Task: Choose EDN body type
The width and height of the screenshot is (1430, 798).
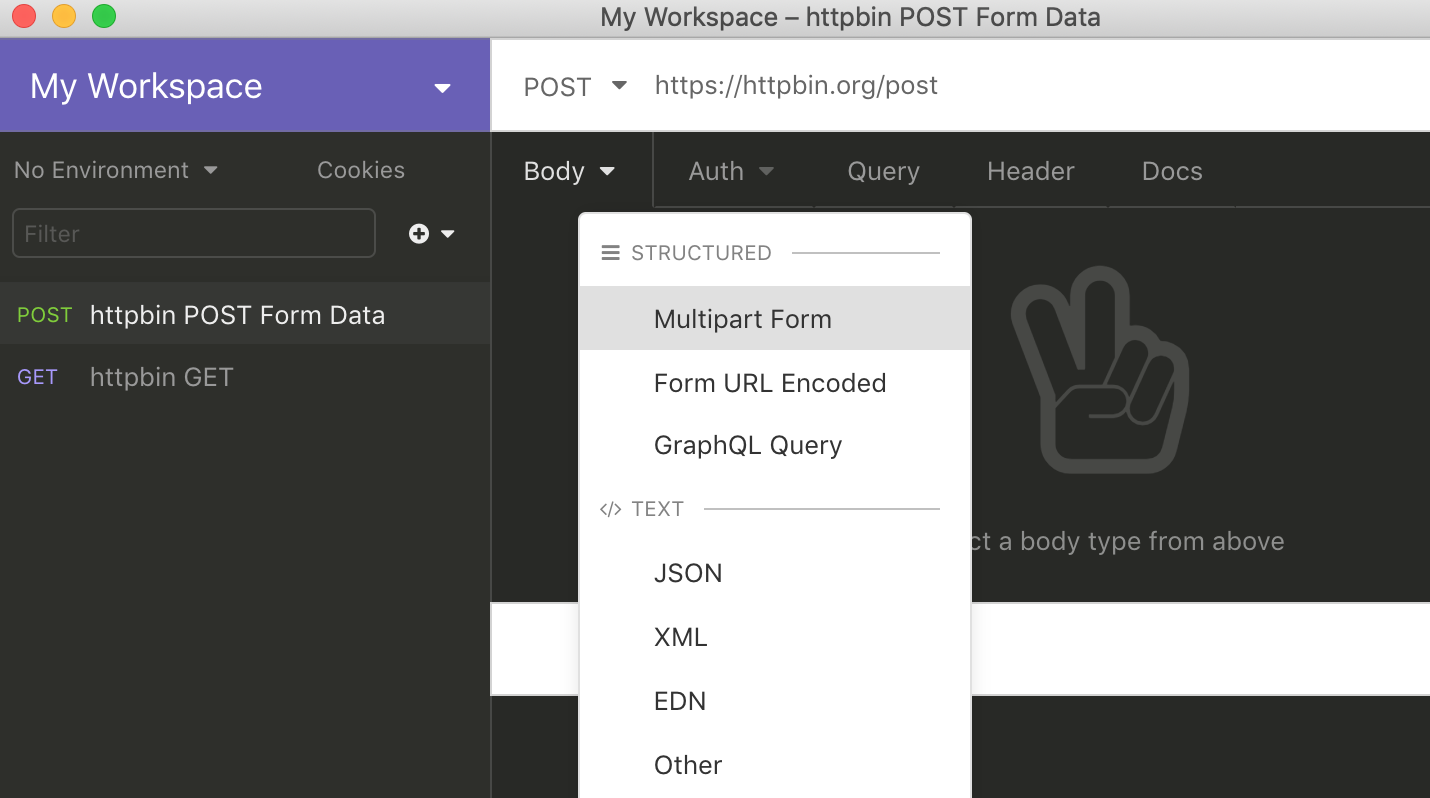Action: point(775,701)
